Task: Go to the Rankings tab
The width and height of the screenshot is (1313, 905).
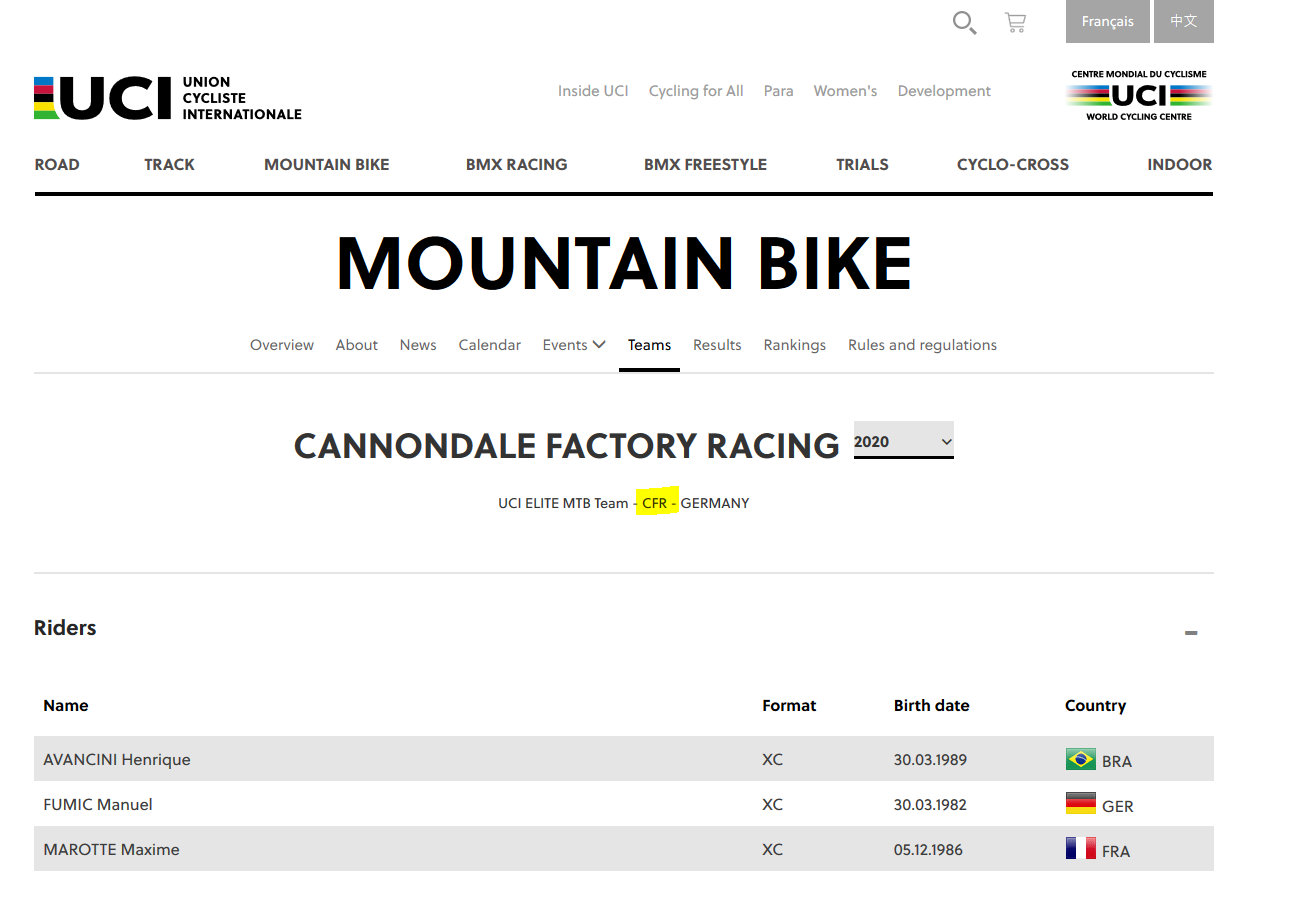Action: point(794,345)
